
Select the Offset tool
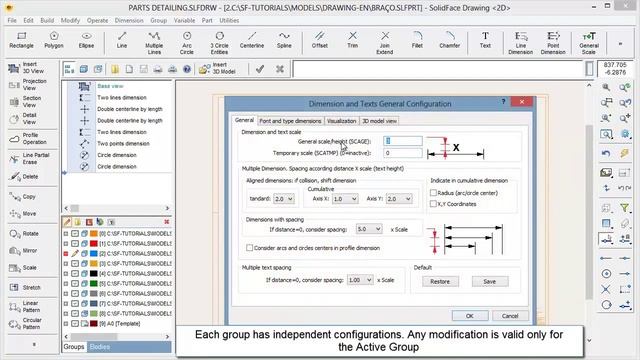tap(320, 40)
